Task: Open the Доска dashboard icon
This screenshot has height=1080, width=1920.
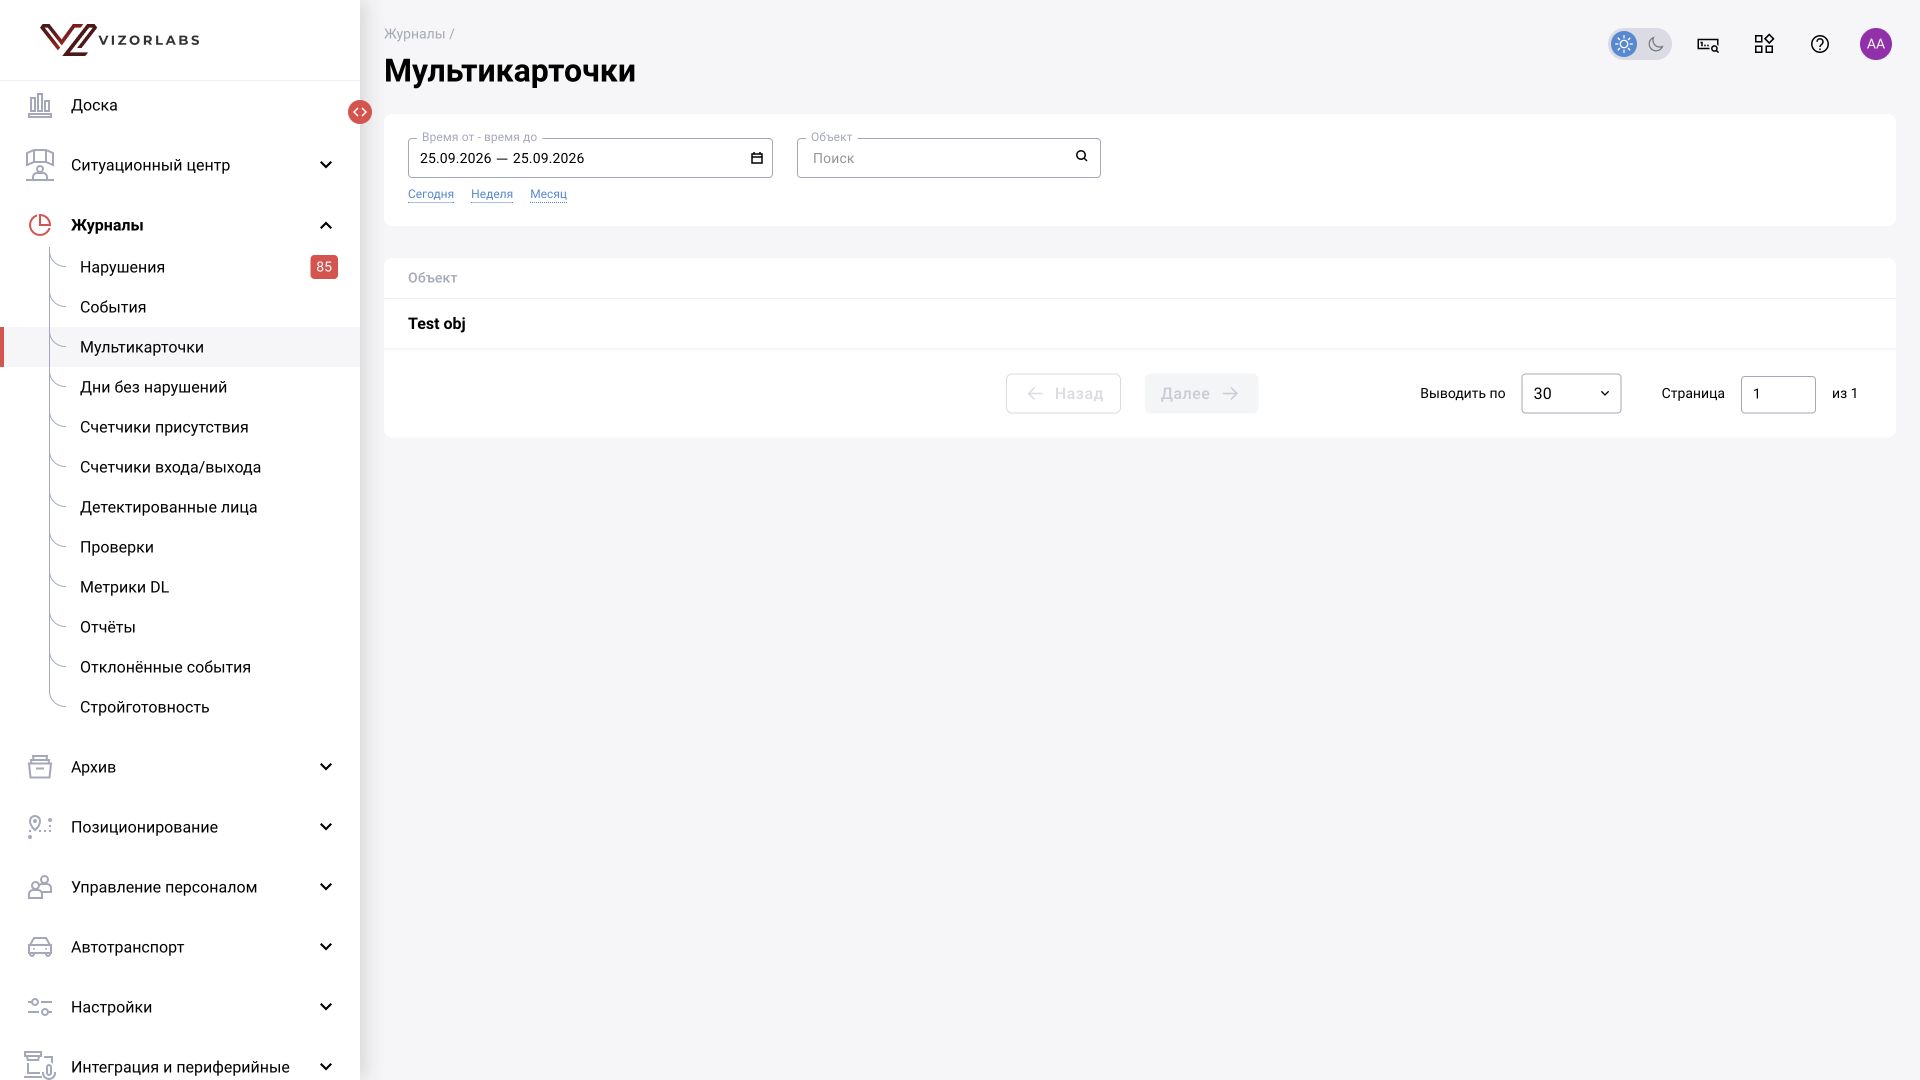Action: (40, 105)
